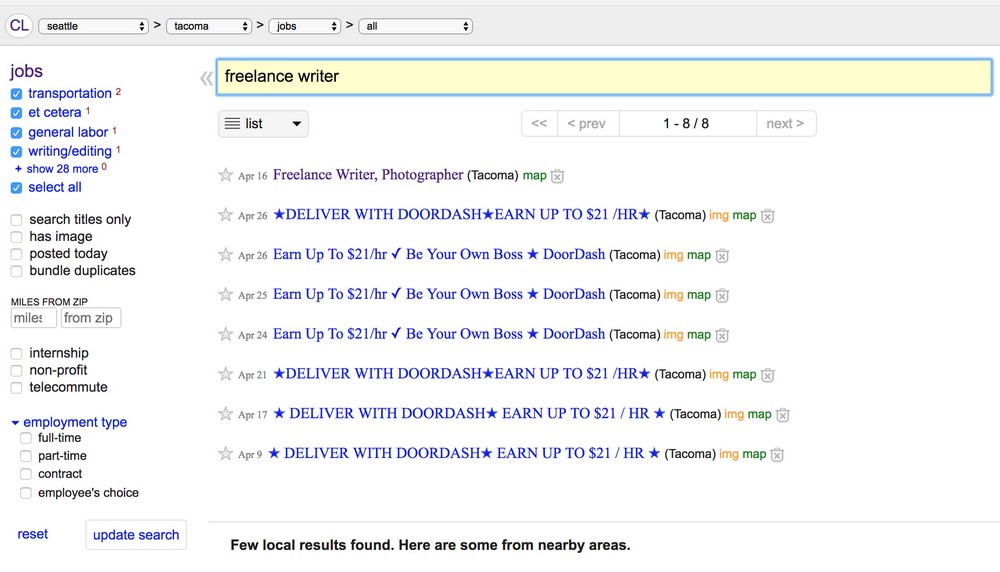Viewport: 1000px width, 572px height.
Task: Hide Apr 25 Earn Up To $21/hr posting
Action: coord(721,296)
